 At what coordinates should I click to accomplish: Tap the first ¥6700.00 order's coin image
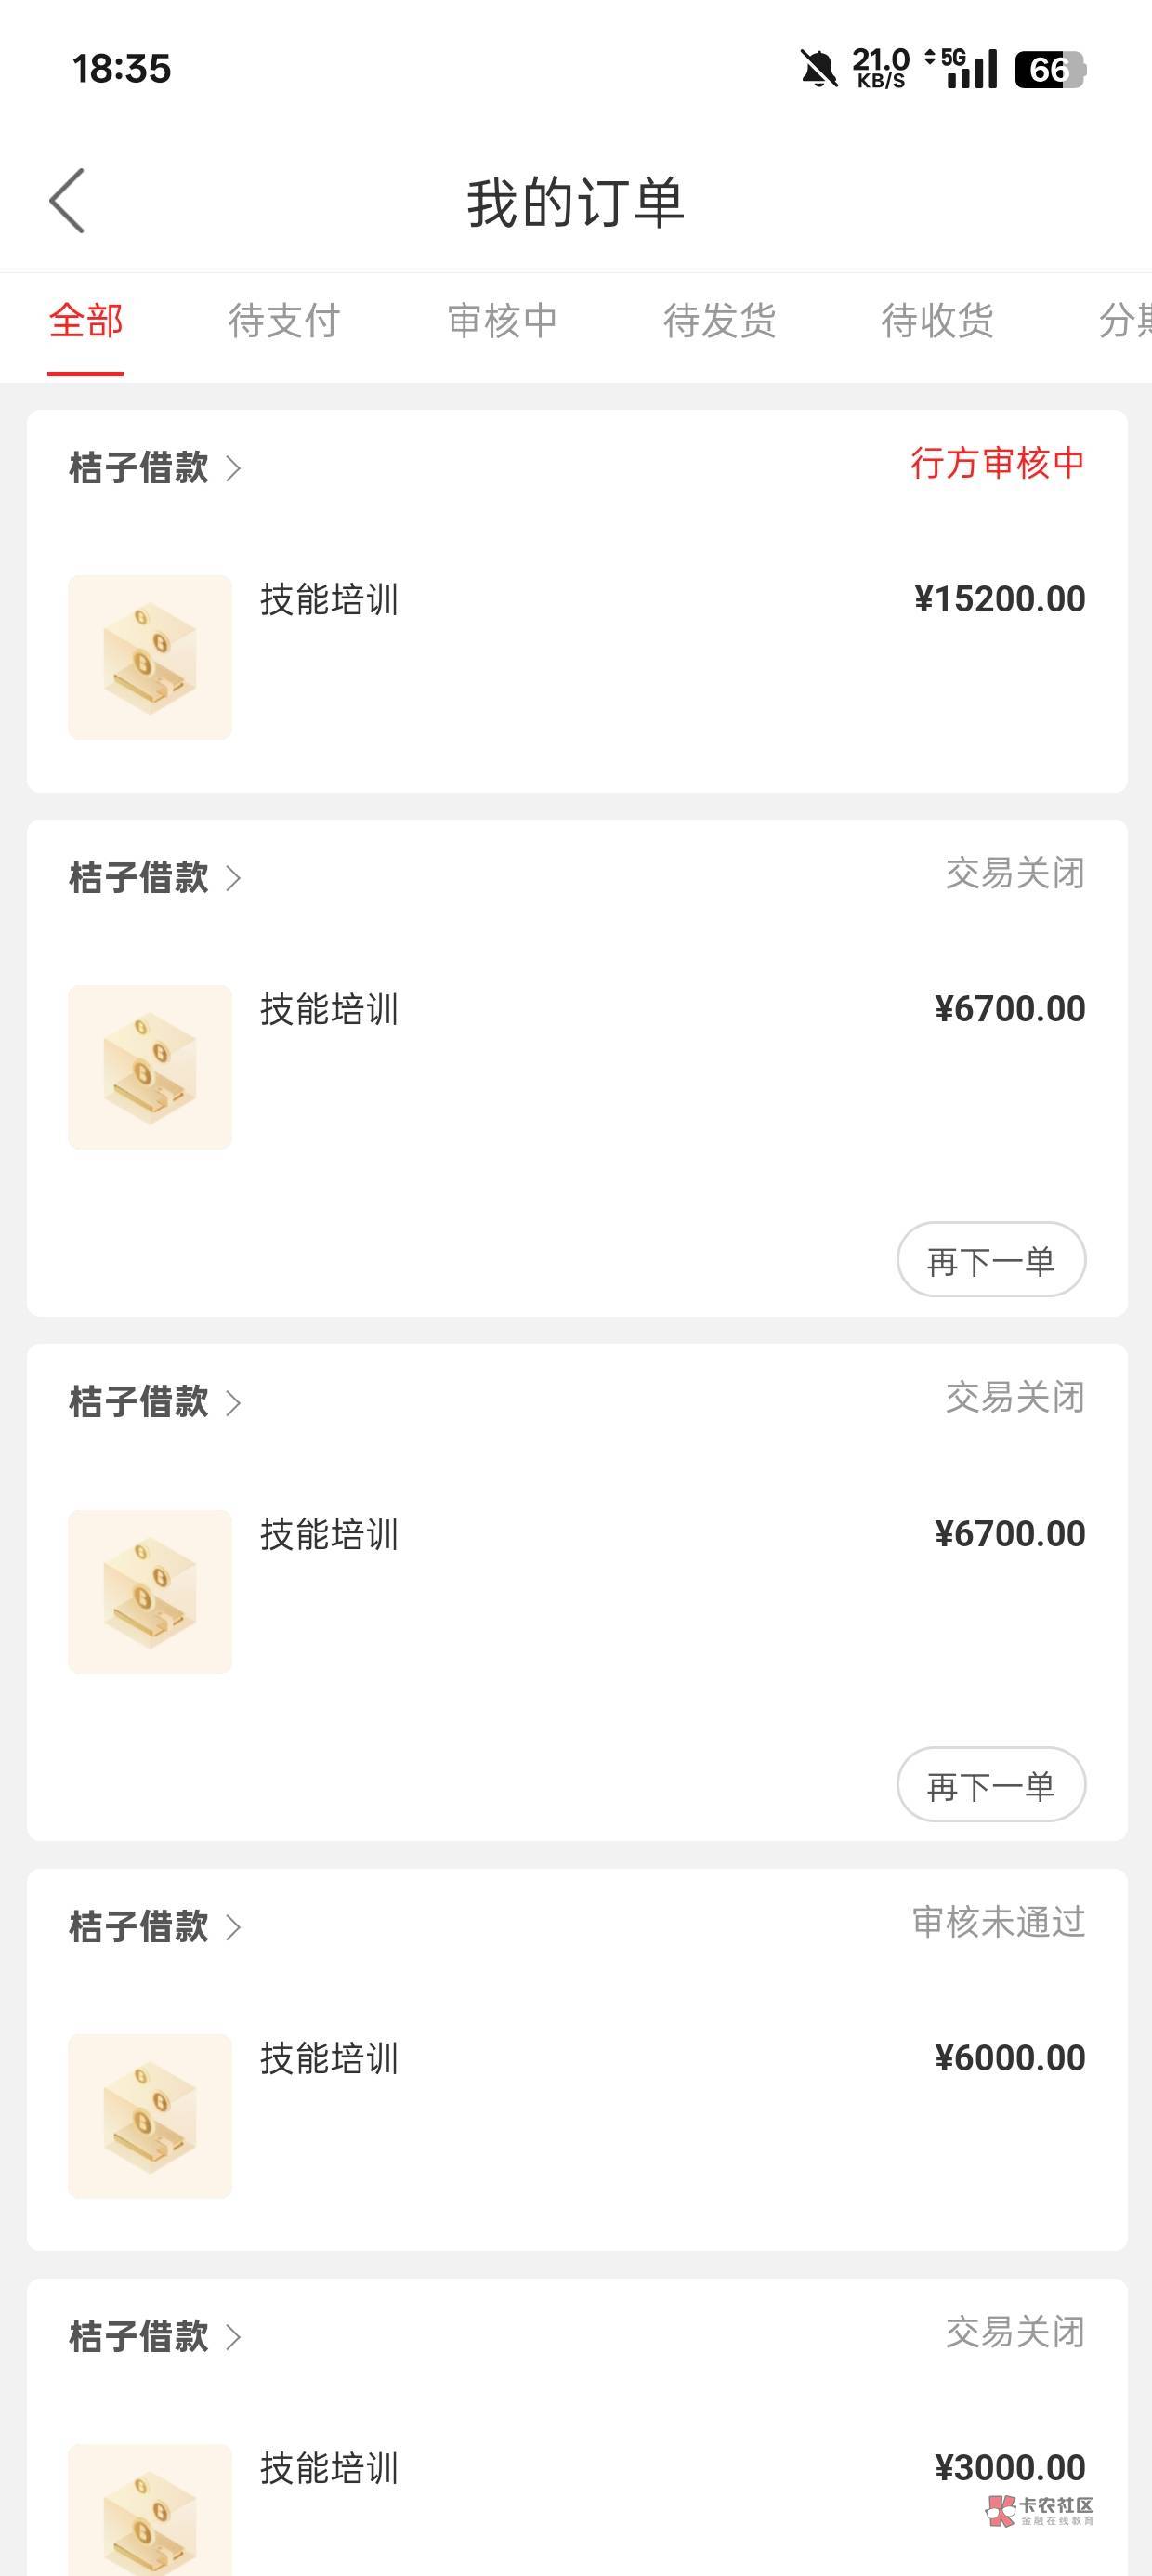coord(150,1067)
